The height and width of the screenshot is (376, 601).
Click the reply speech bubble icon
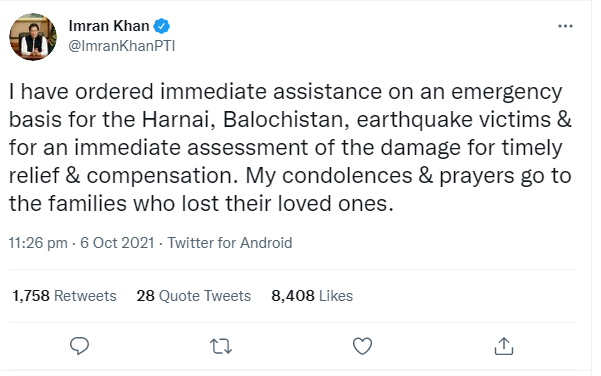tap(79, 346)
